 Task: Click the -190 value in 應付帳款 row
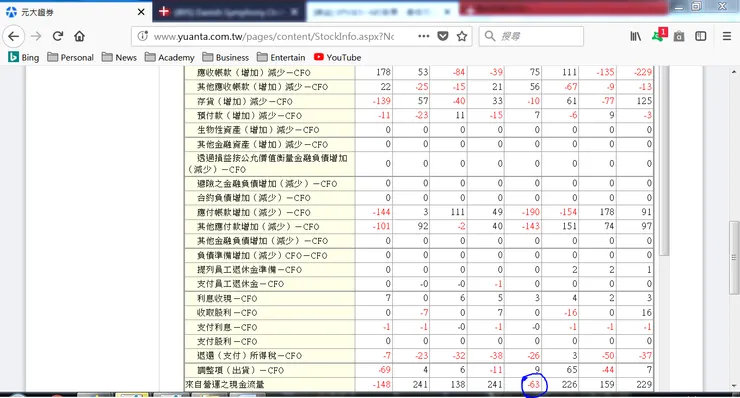pos(531,212)
